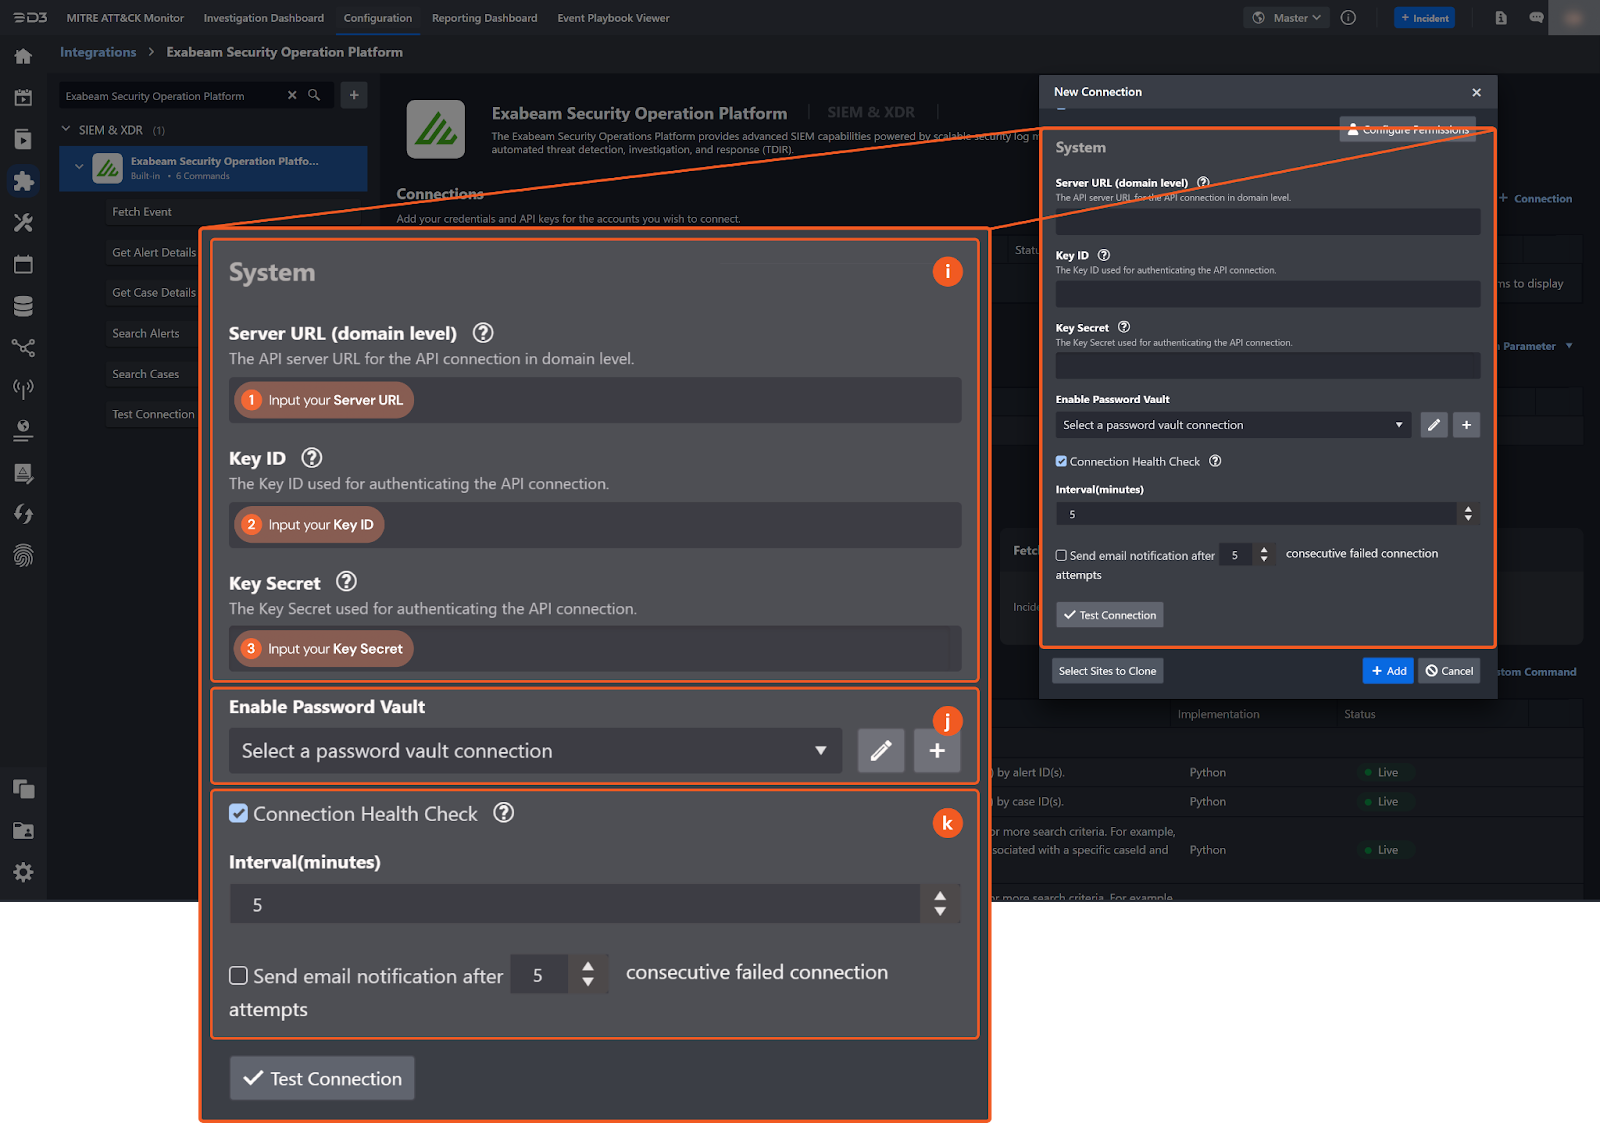Switch to Event Playbook Viewer tab
The image size is (1600, 1123).
(613, 18)
